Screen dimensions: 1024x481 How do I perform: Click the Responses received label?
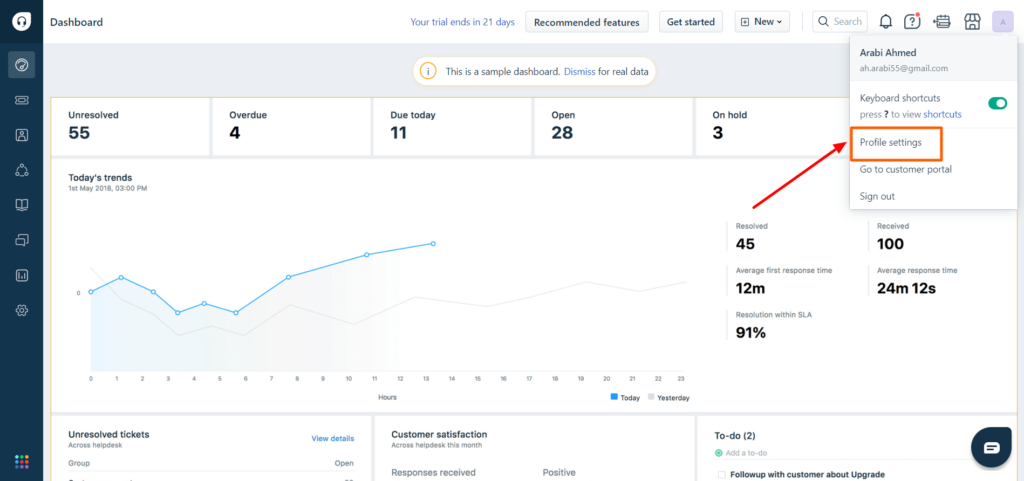pyautogui.click(x=433, y=473)
